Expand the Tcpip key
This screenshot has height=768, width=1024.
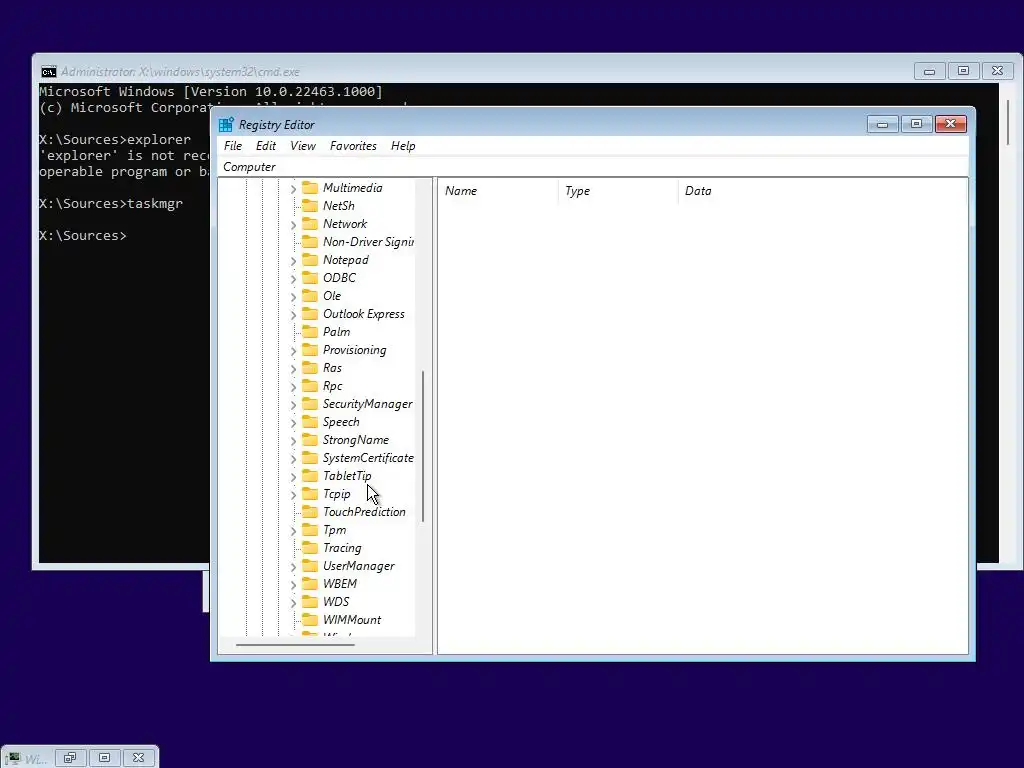click(293, 495)
